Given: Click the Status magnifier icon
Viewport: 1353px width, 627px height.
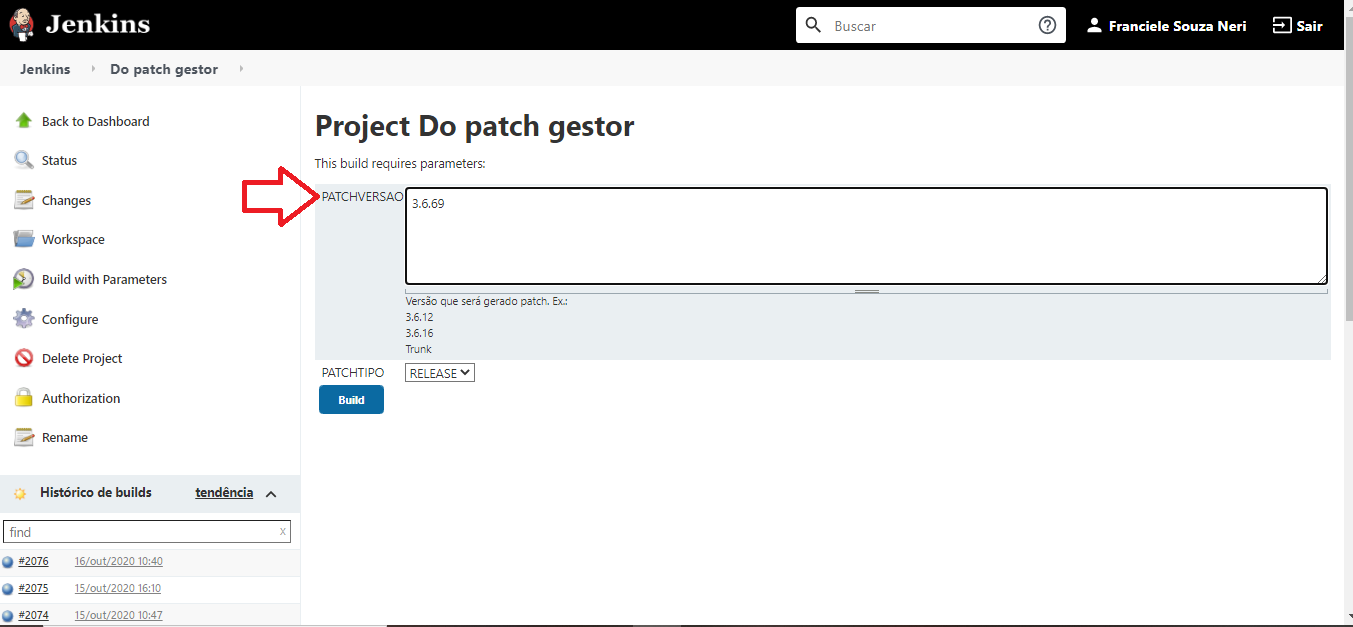Looking at the screenshot, I should tap(24, 160).
